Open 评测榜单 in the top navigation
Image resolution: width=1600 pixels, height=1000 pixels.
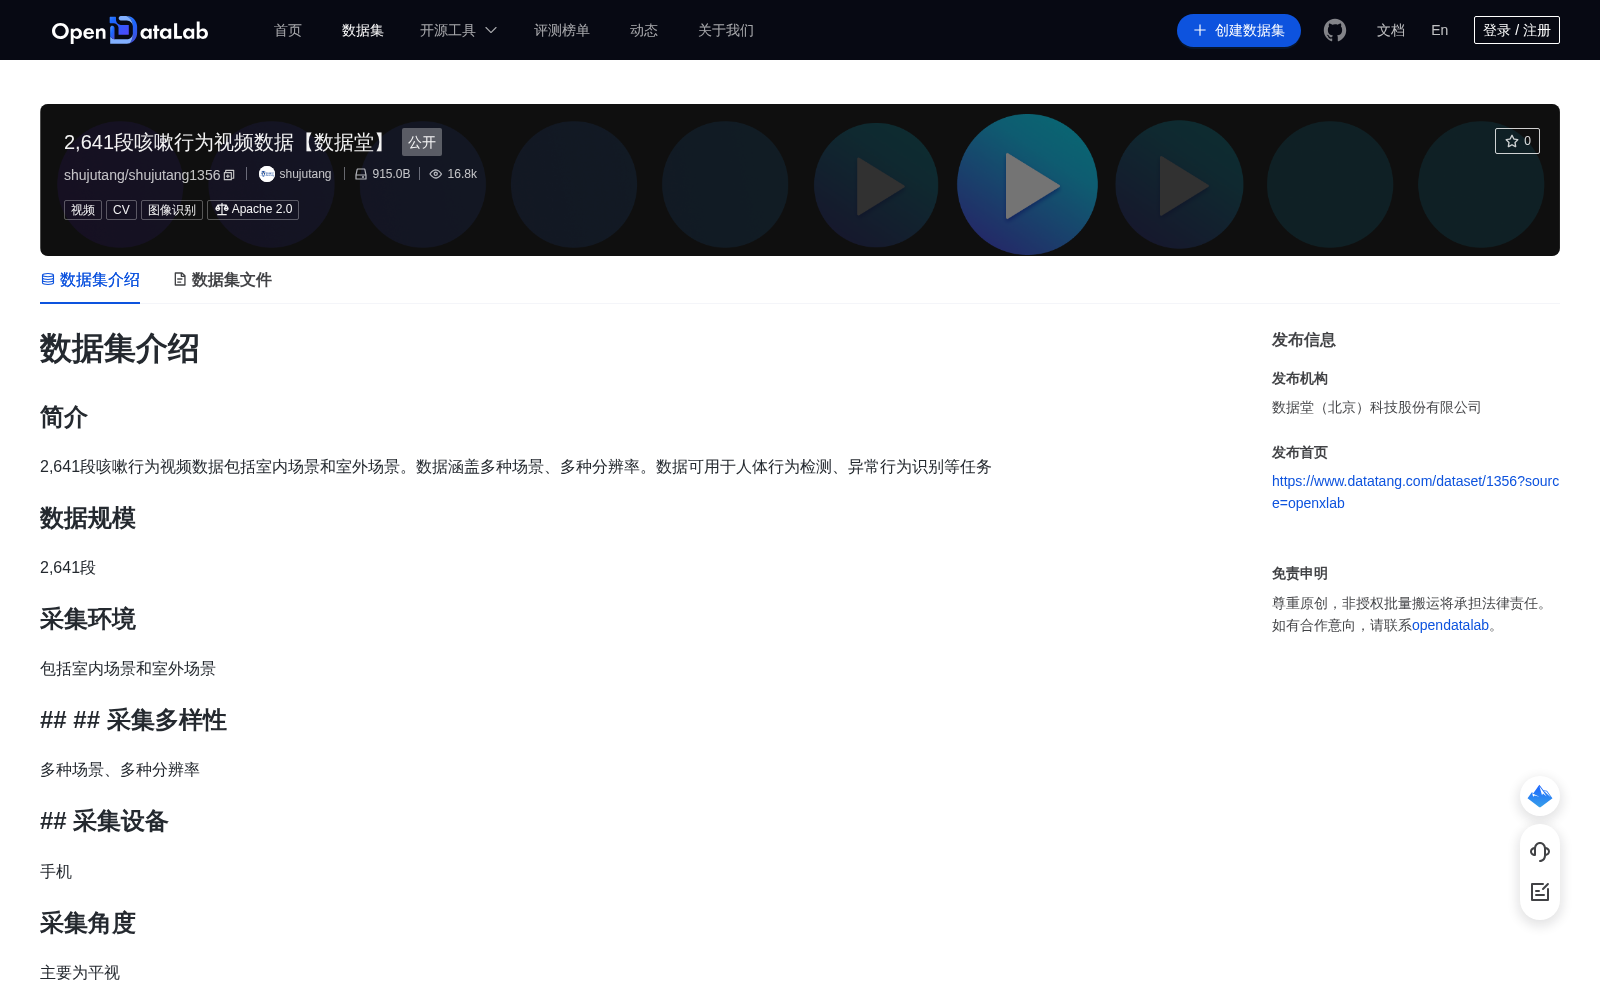(562, 30)
